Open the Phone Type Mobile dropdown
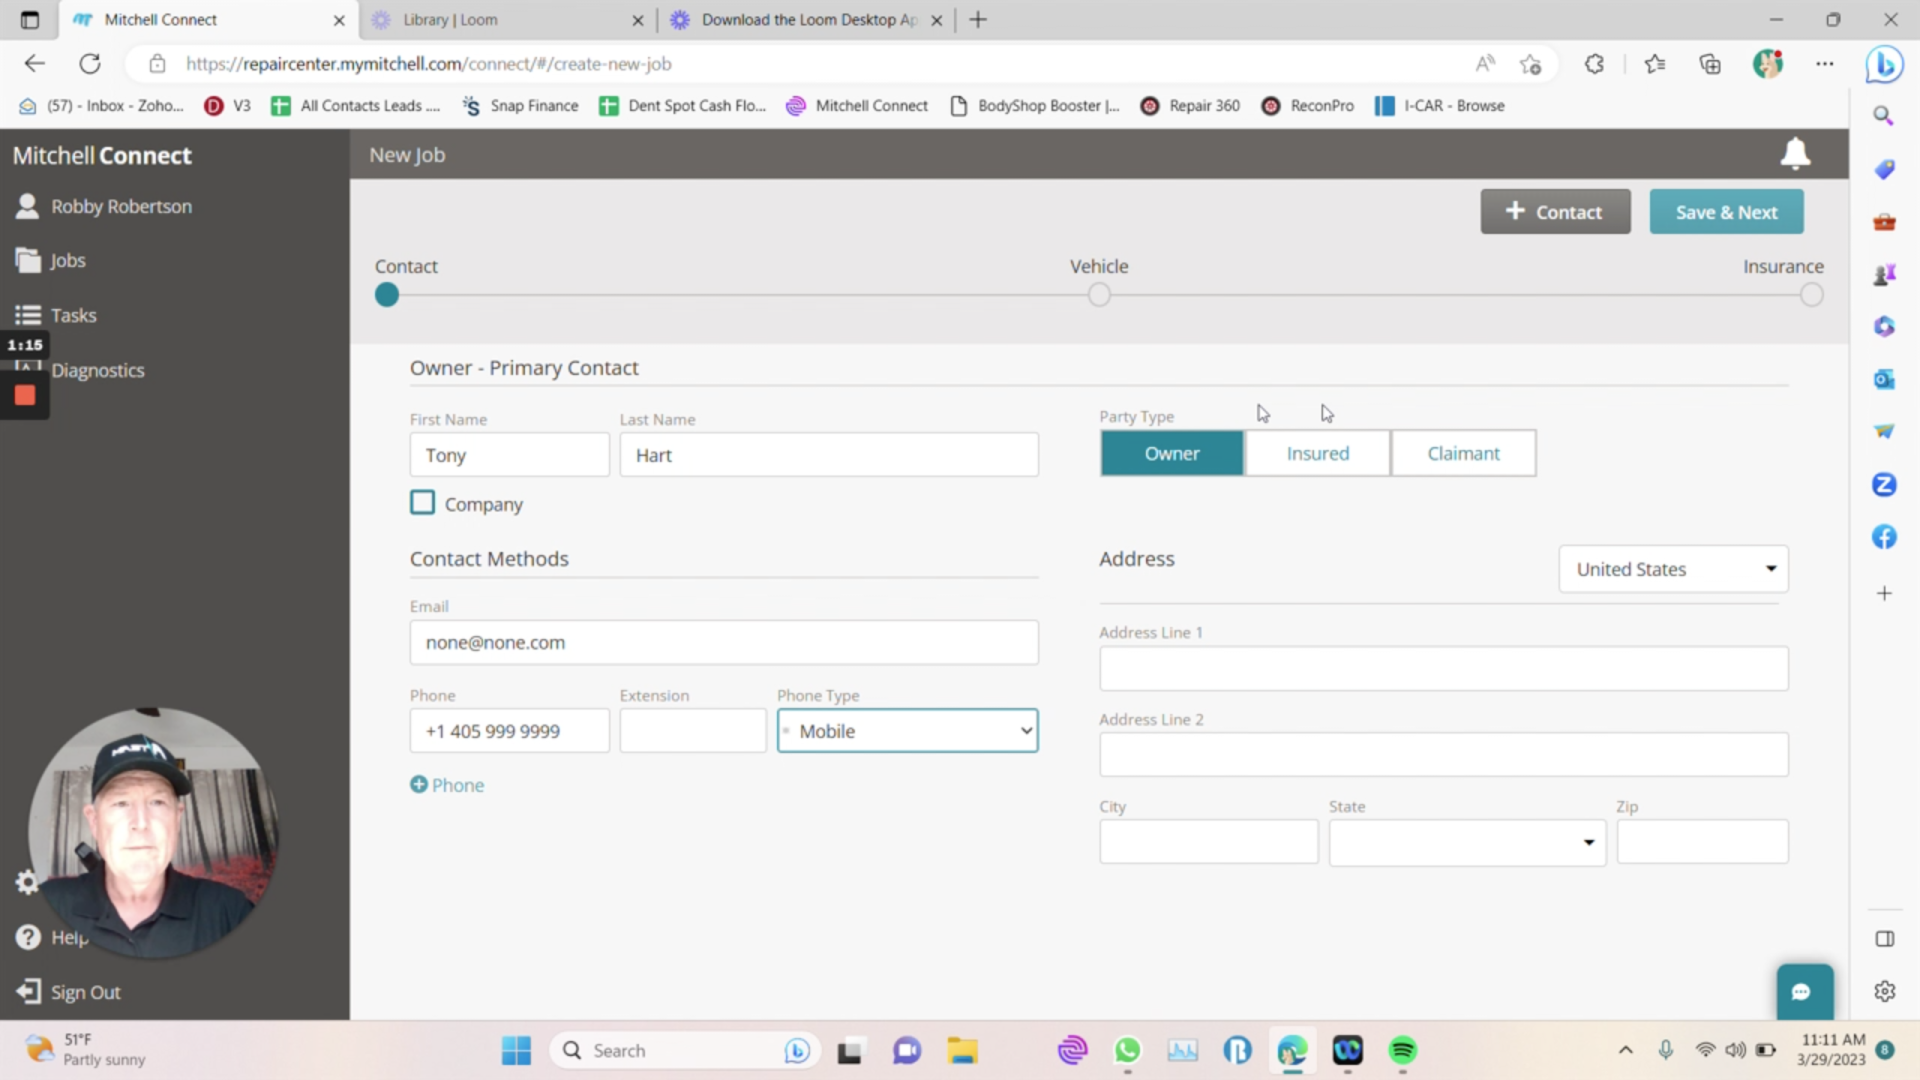1920x1080 pixels. tap(907, 731)
